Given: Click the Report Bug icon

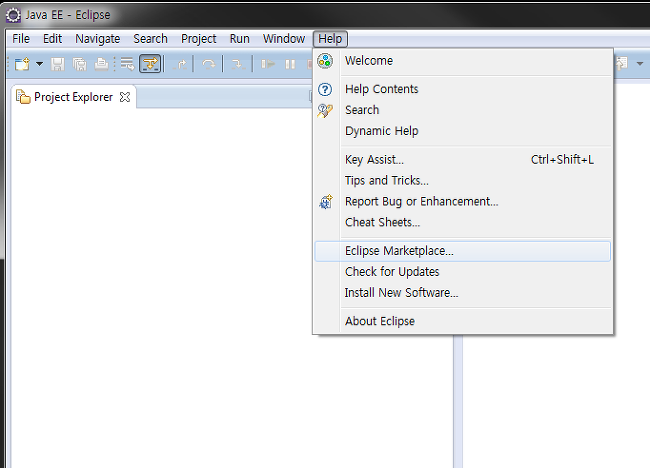Looking at the screenshot, I should pyautogui.click(x=326, y=202).
